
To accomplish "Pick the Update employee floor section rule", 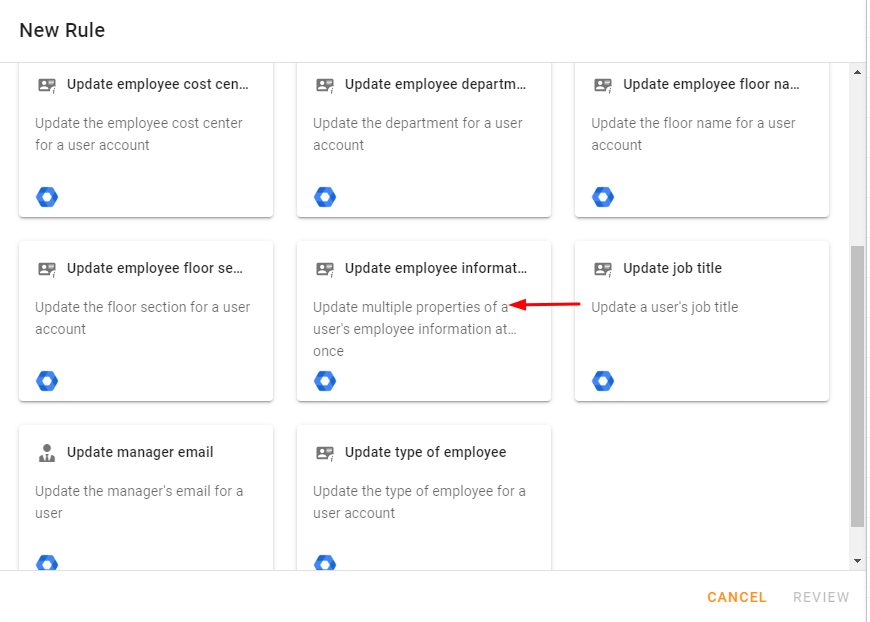I will [x=146, y=321].
